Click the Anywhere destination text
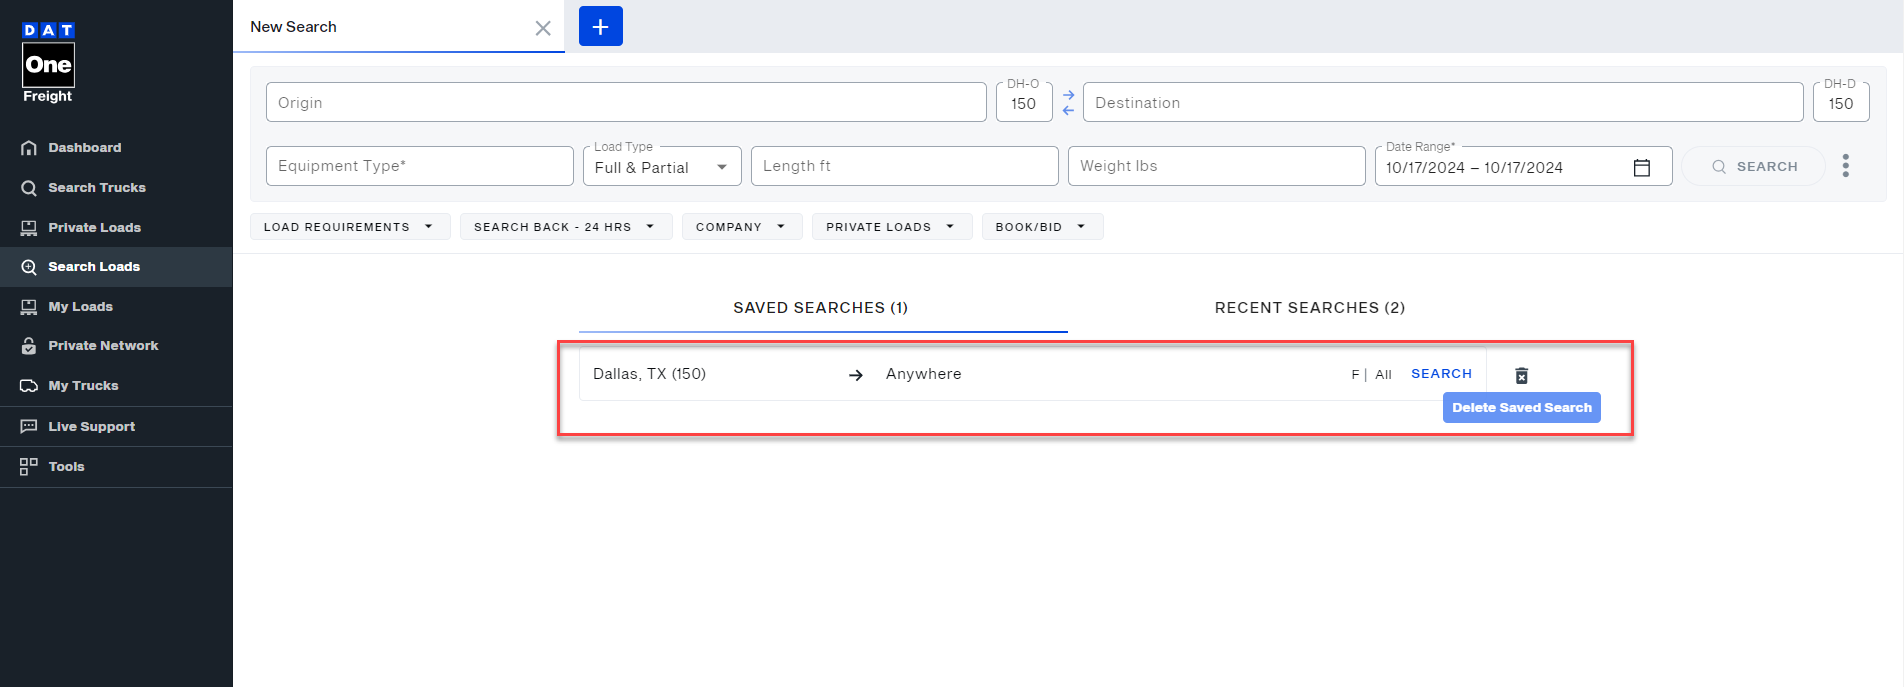1904x687 pixels. coord(923,374)
